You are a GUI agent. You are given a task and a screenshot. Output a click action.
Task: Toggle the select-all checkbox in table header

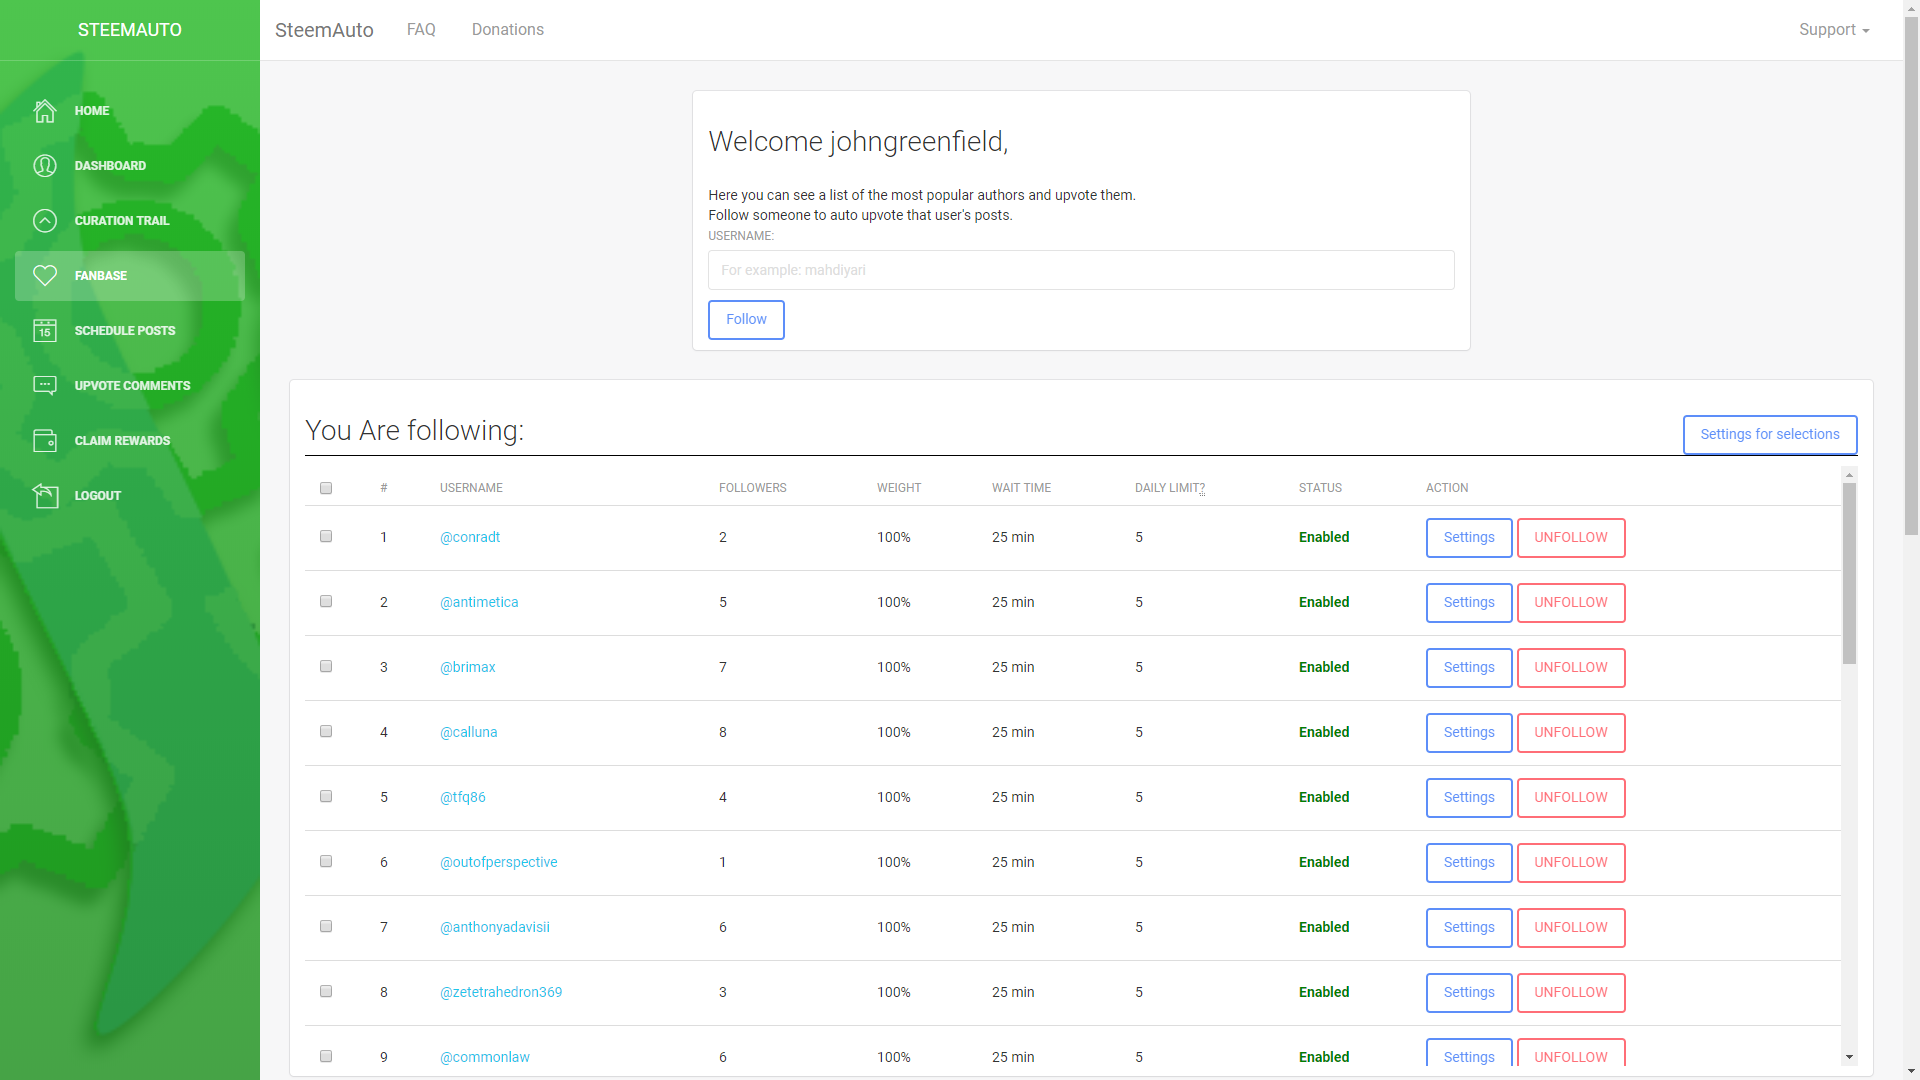pyautogui.click(x=326, y=488)
